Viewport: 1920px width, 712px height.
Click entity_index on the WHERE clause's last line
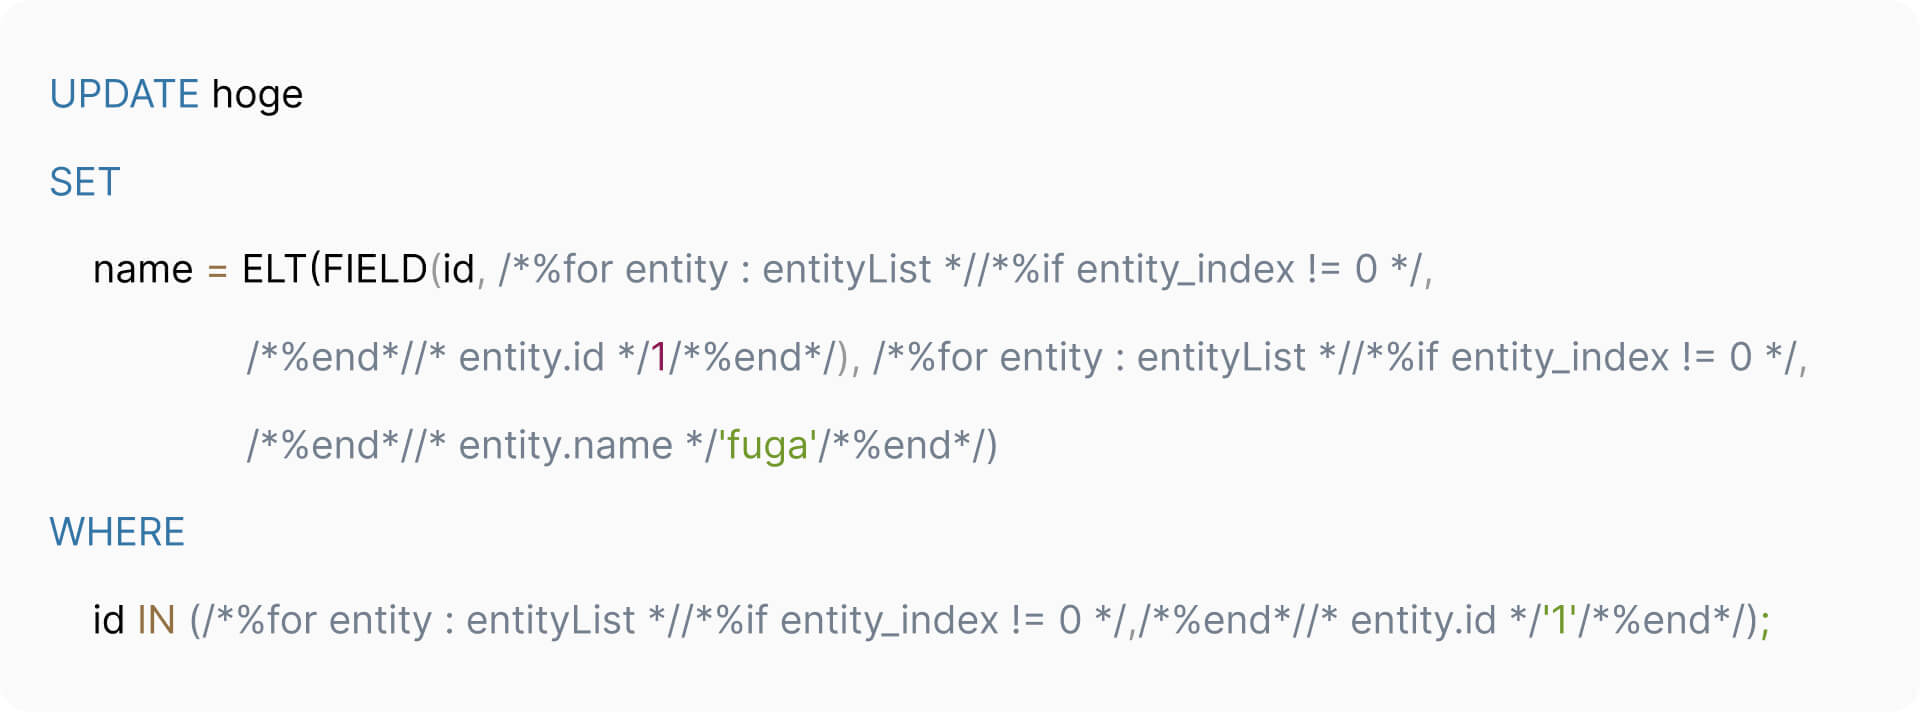889,620
